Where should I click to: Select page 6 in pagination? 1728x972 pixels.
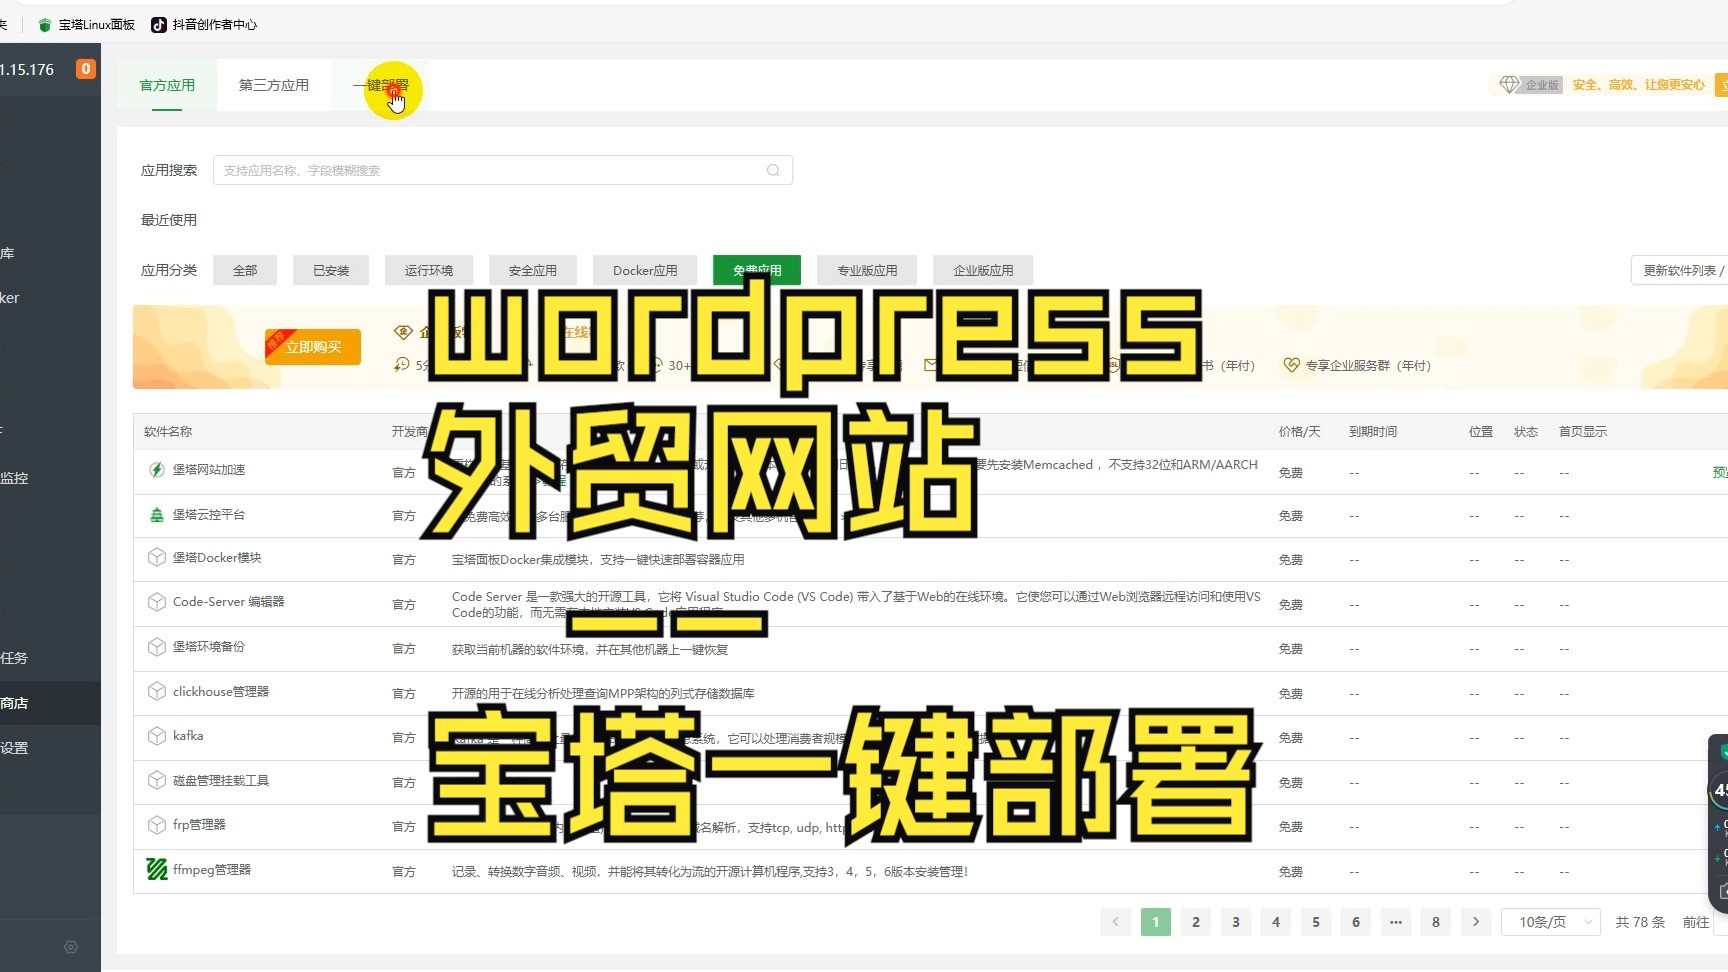coord(1356,922)
